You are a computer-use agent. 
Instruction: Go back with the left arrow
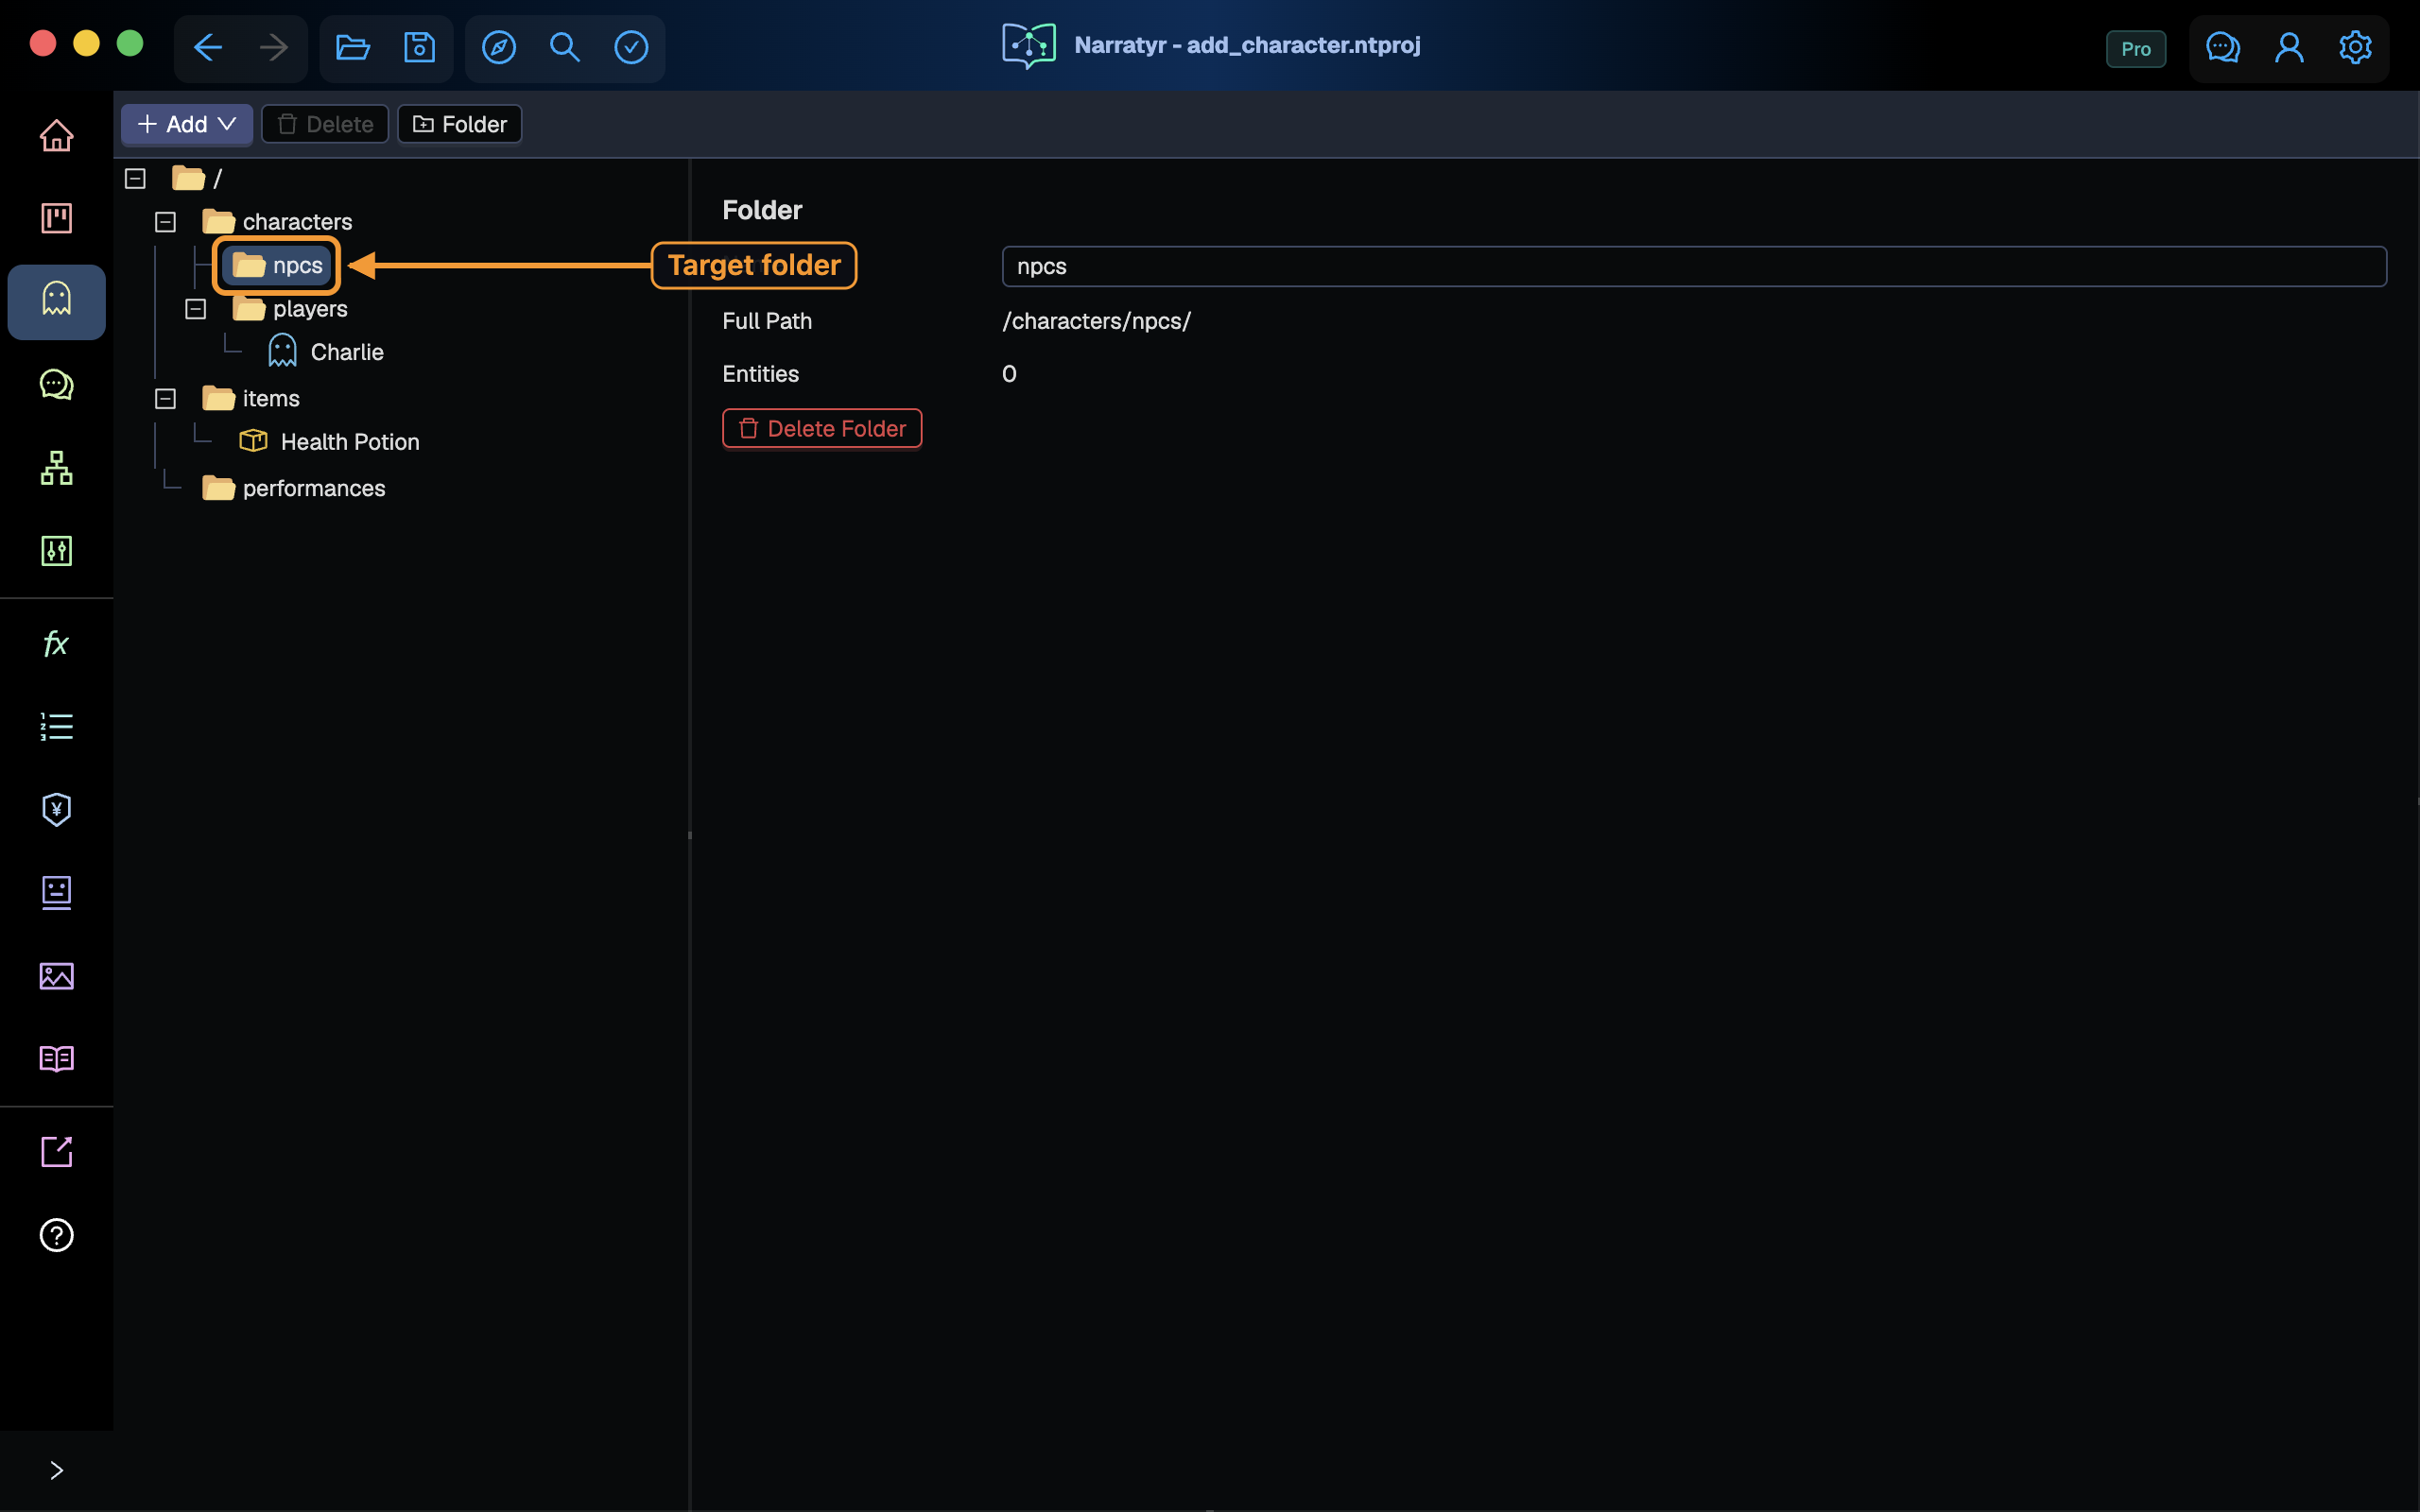pos(208,47)
